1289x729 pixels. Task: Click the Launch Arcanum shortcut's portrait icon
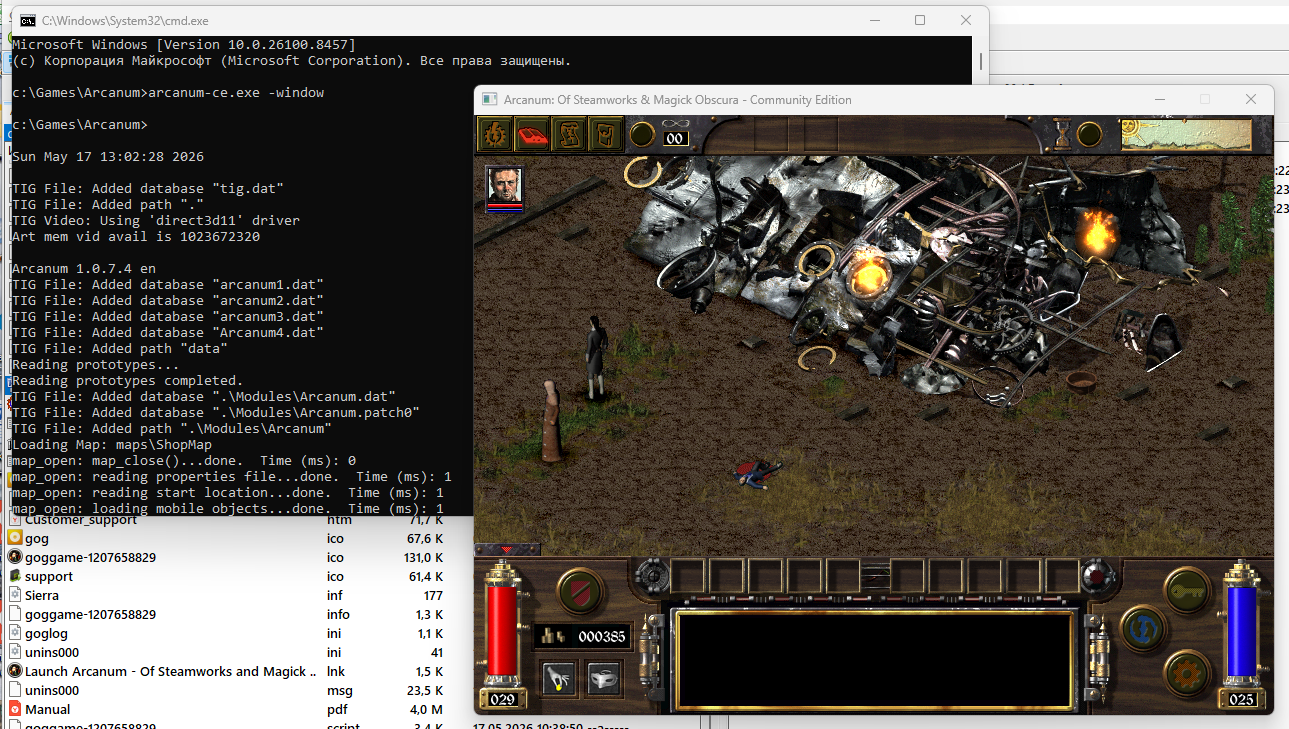click(15, 671)
